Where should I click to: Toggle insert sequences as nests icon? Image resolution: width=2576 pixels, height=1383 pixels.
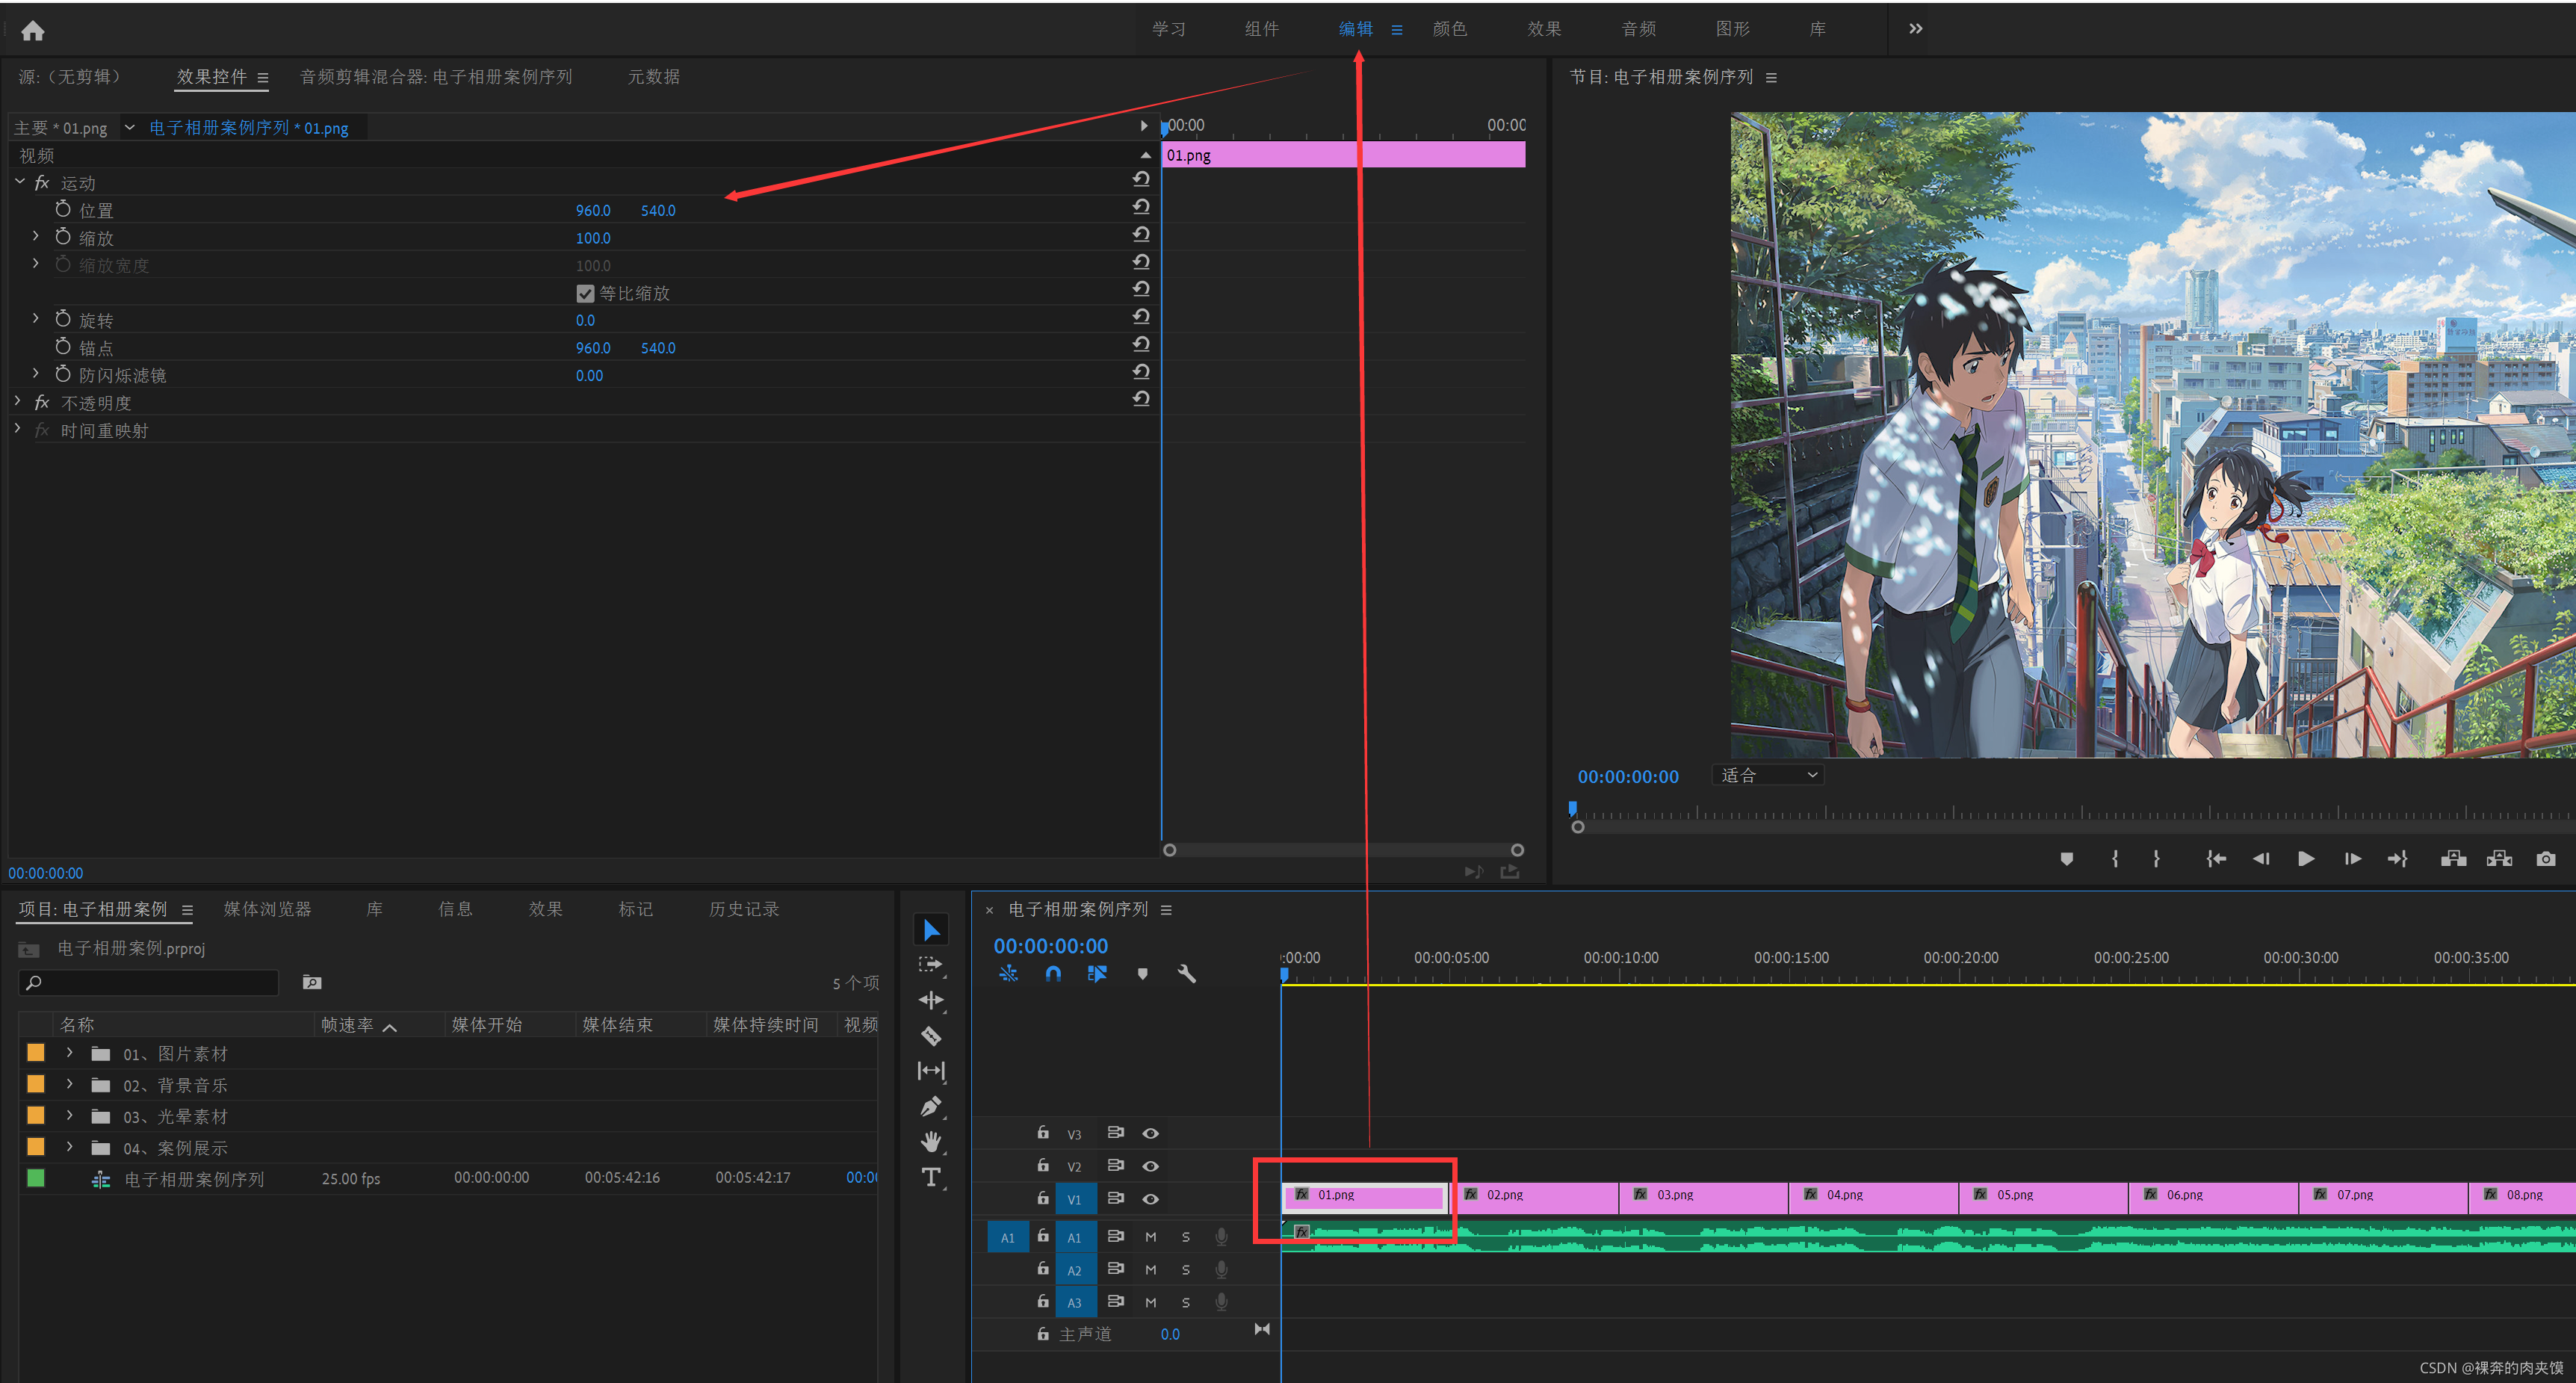pos(1008,973)
